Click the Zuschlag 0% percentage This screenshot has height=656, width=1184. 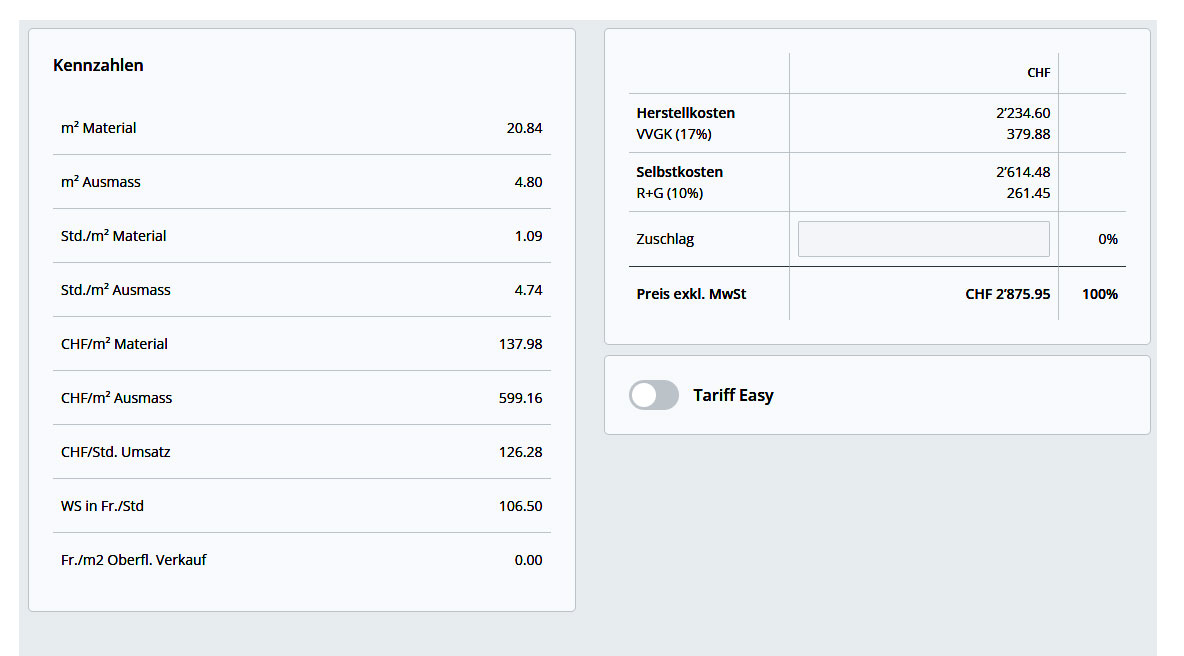(1107, 239)
